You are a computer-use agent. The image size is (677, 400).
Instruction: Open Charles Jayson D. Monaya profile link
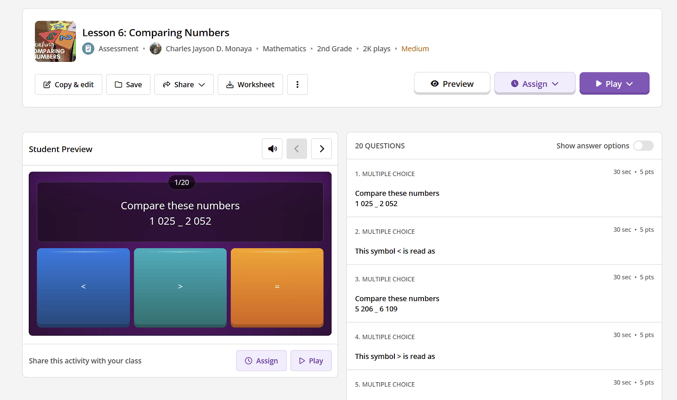coord(209,49)
